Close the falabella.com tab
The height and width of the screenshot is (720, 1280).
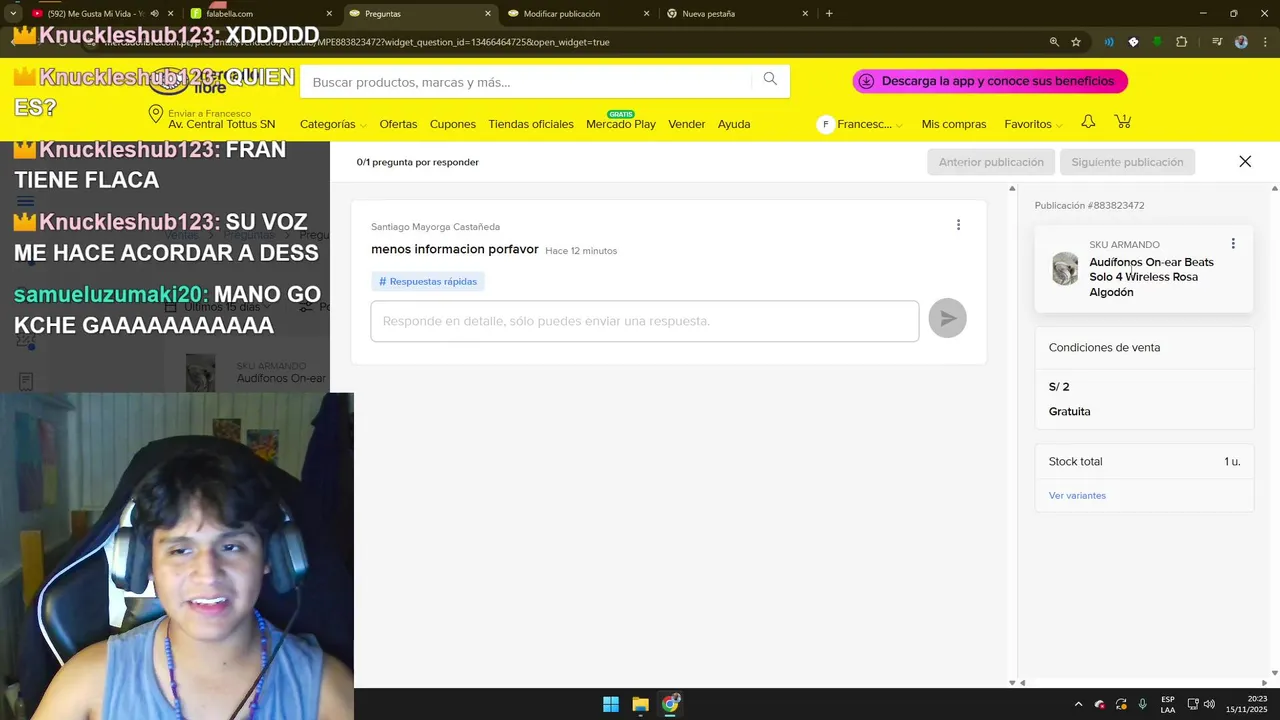coord(329,14)
